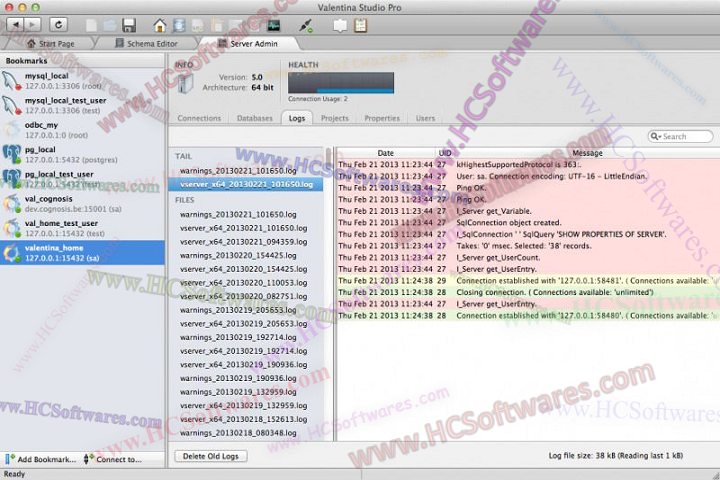
Task: Select tail log warnings_20130221_101650.log
Action: click(x=246, y=171)
